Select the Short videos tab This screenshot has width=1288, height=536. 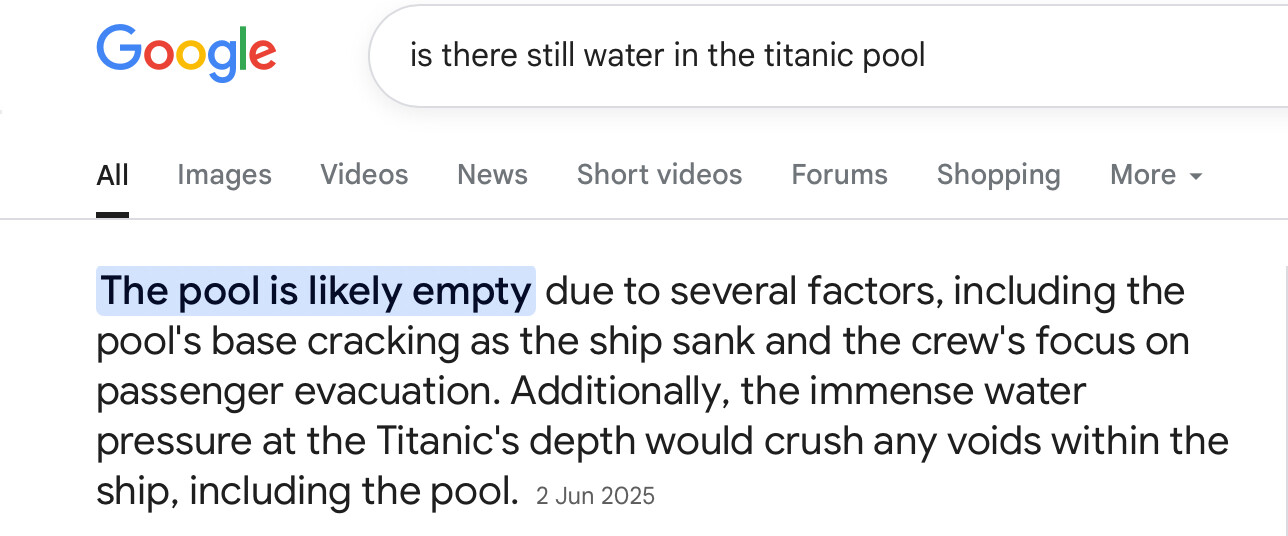(659, 174)
